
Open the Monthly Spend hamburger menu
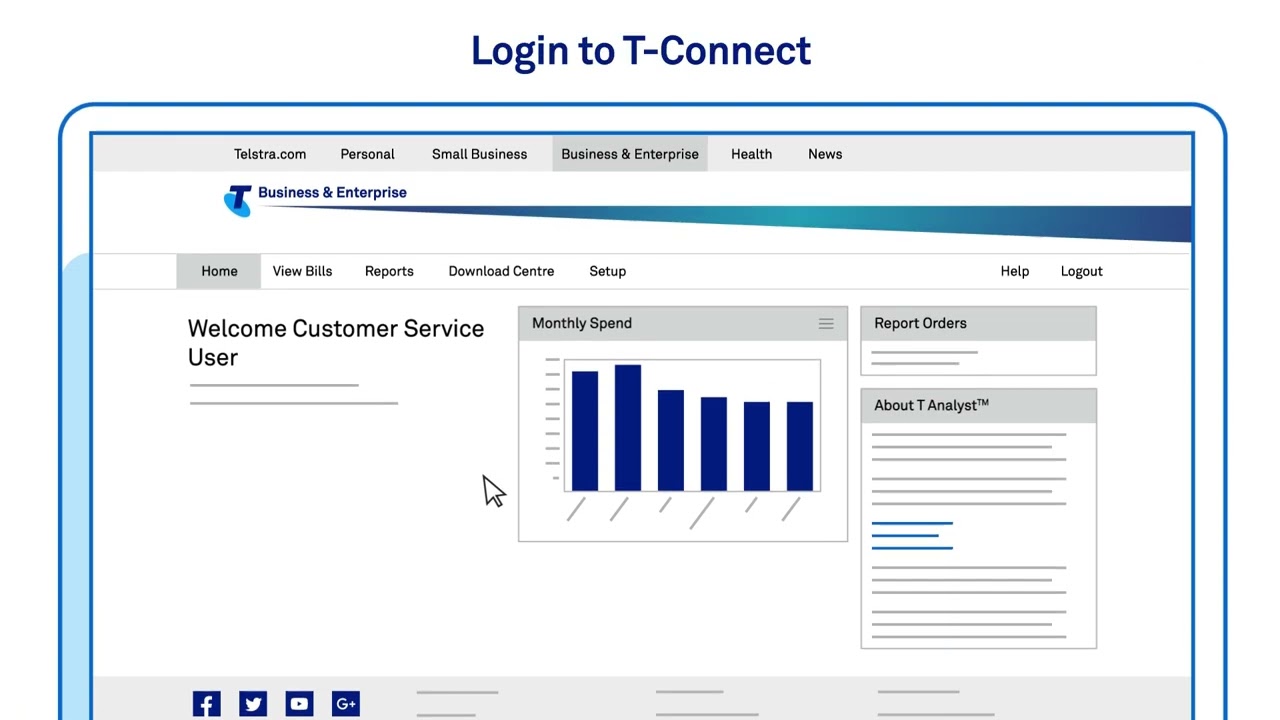[826, 324]
